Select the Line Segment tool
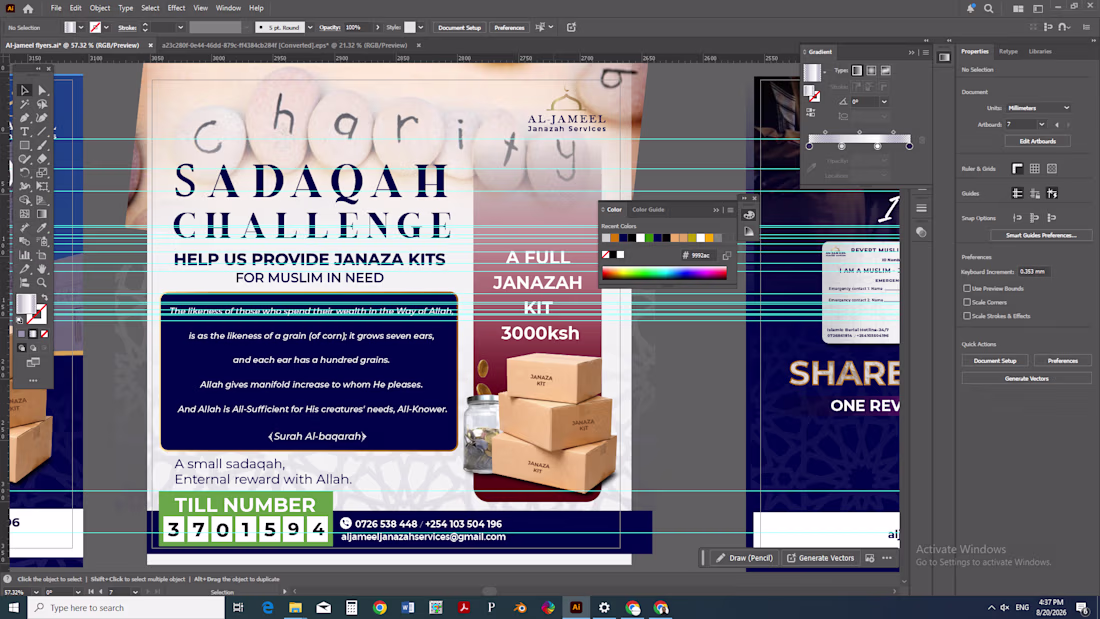This screenshot has width=1100, height=619. click(x=42, y=132)
